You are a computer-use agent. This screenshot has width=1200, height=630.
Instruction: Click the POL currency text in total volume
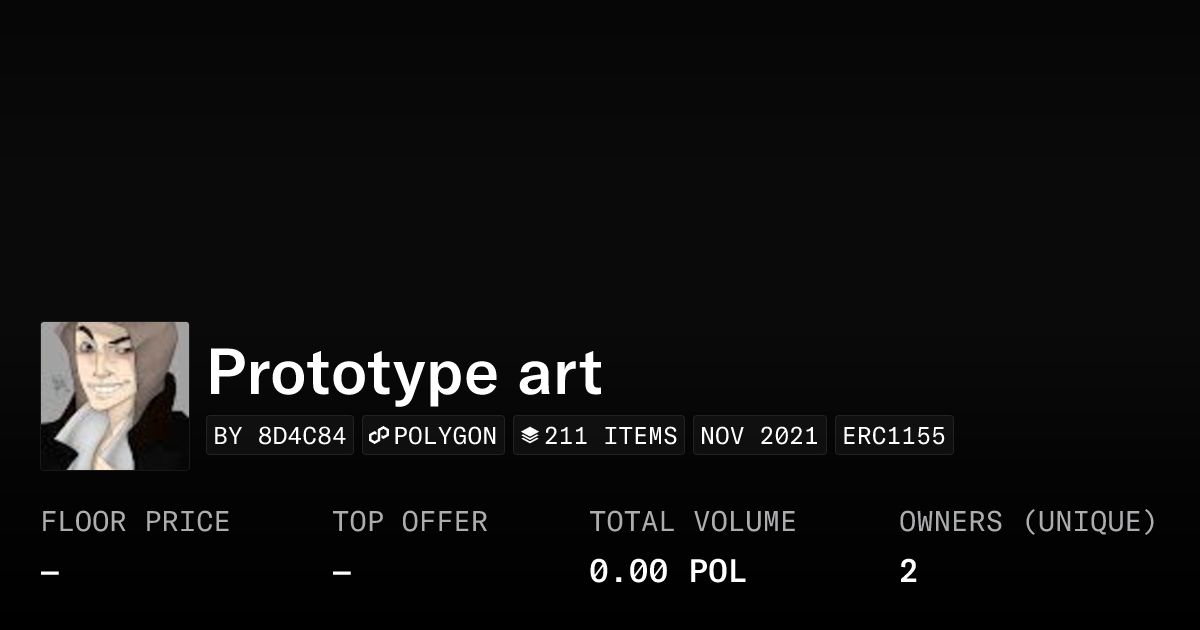[x=718, y=570]
